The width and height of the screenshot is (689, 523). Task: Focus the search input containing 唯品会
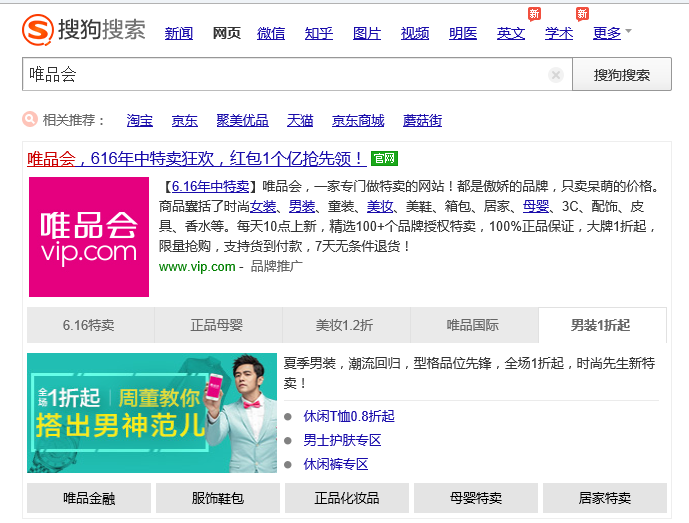click(x=280, y=75)
